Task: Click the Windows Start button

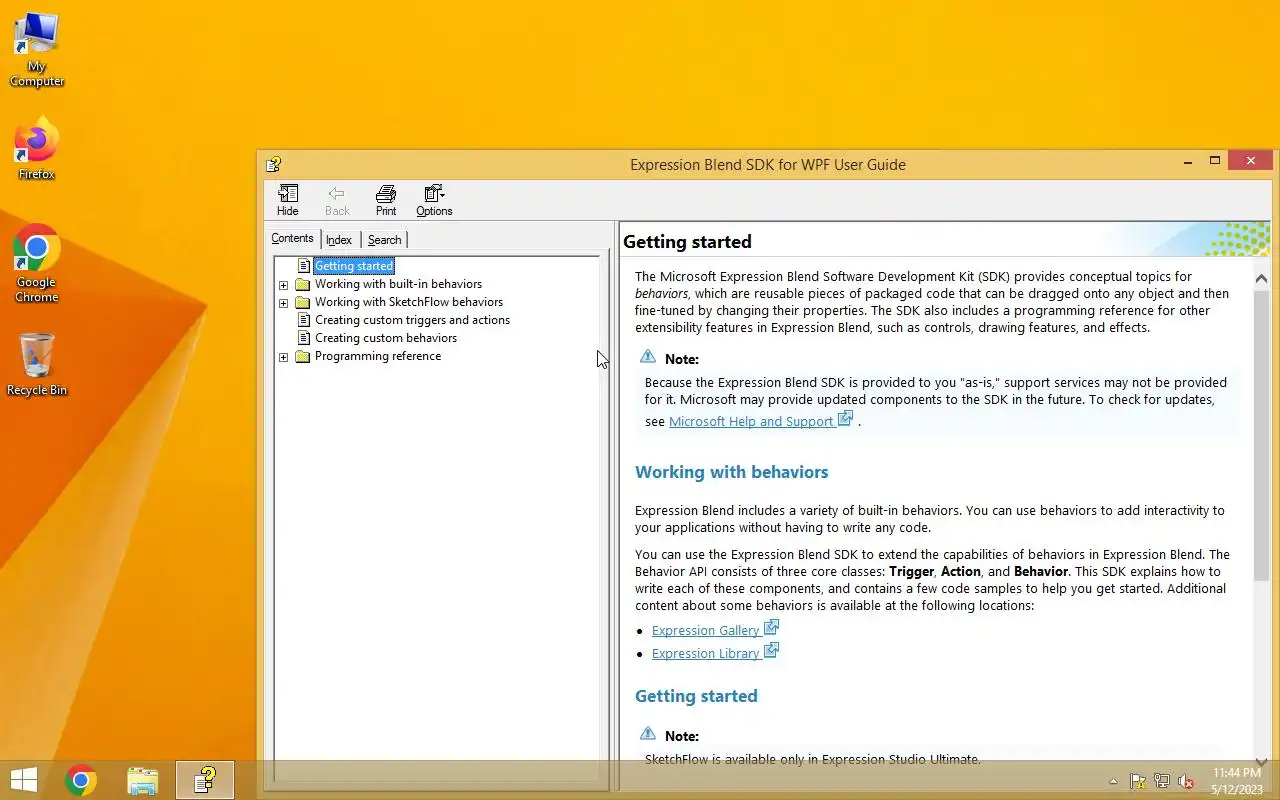Action: click(24, 780)
